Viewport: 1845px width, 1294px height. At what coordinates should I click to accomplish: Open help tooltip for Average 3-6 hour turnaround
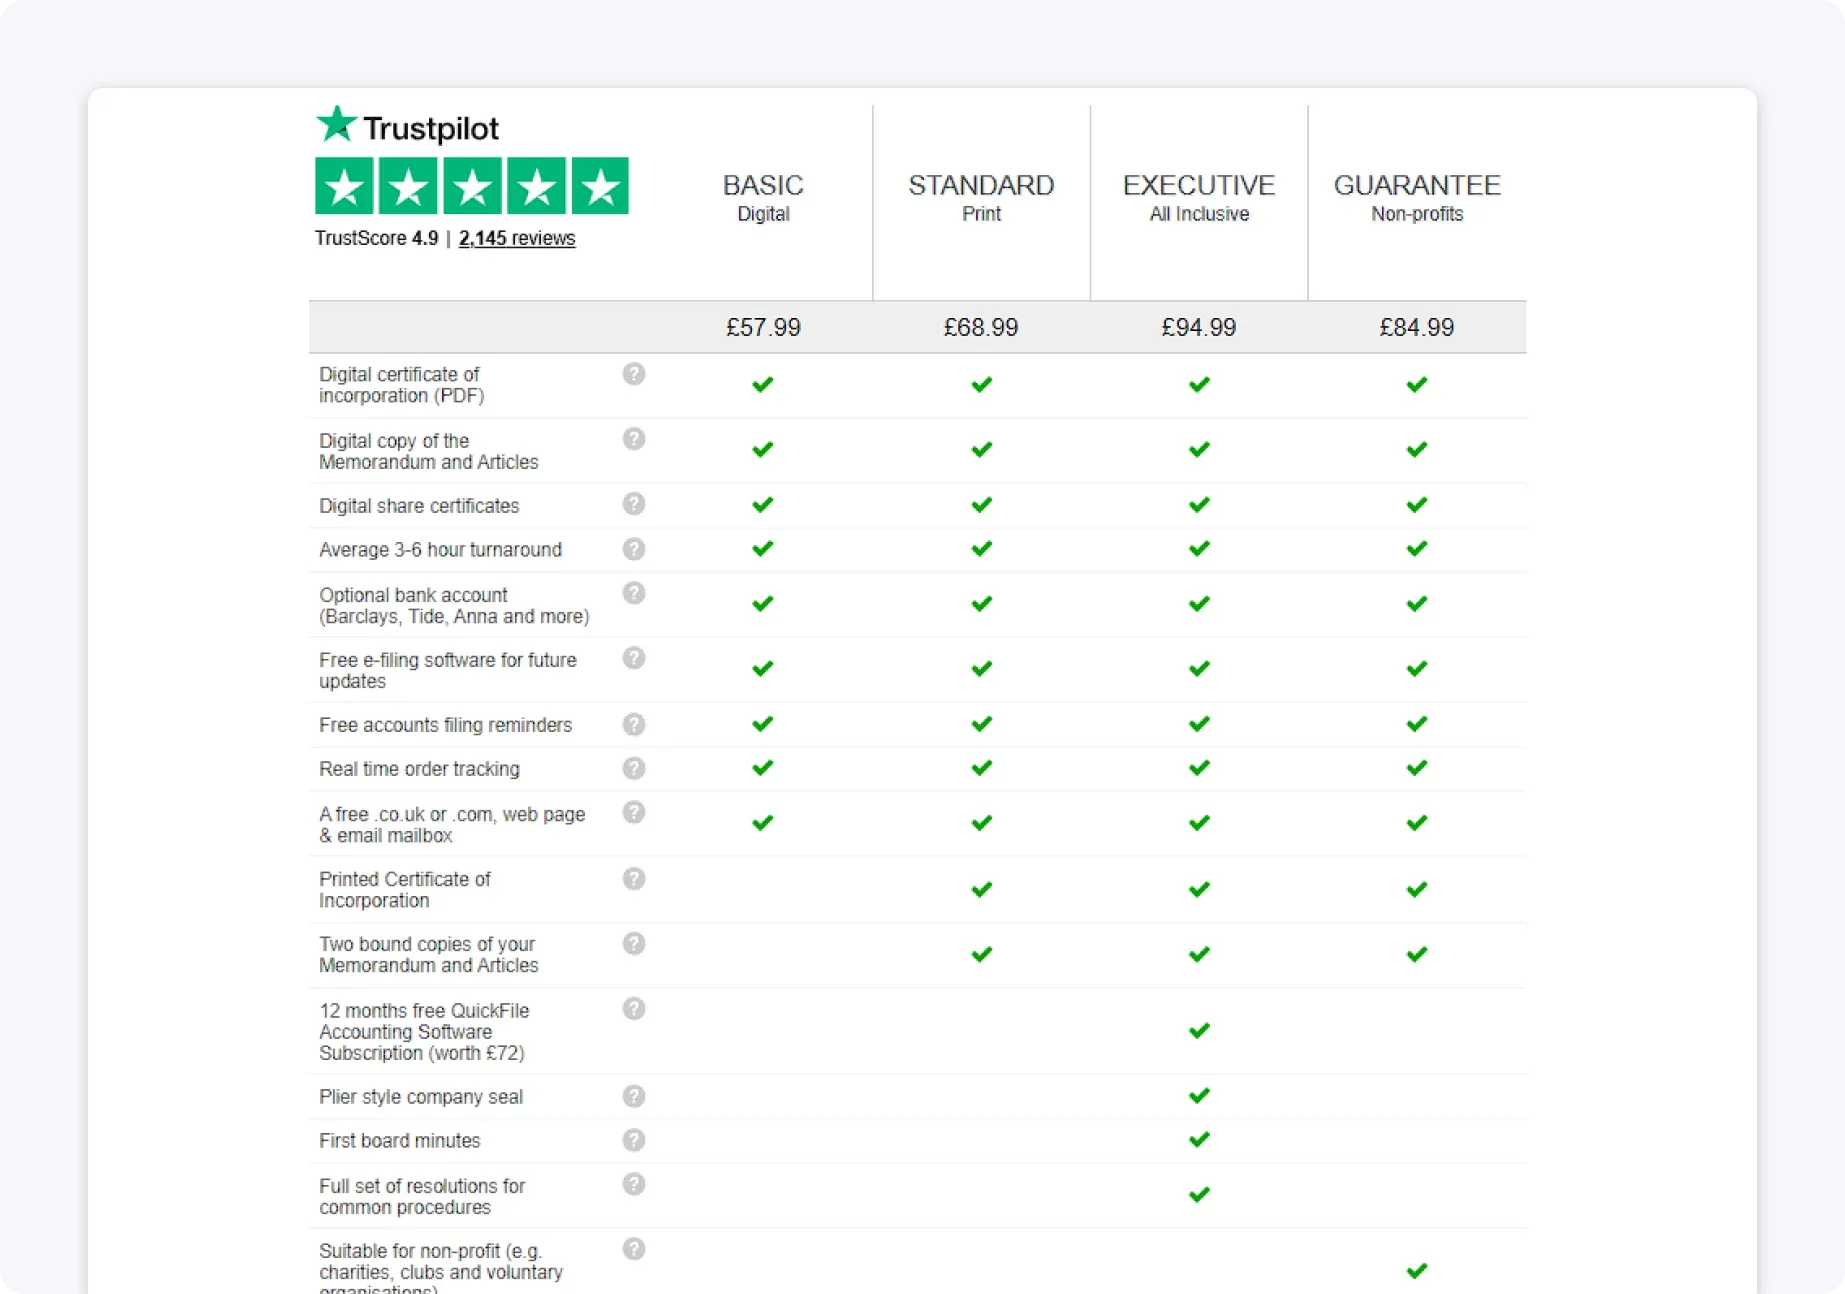point(634,548)
